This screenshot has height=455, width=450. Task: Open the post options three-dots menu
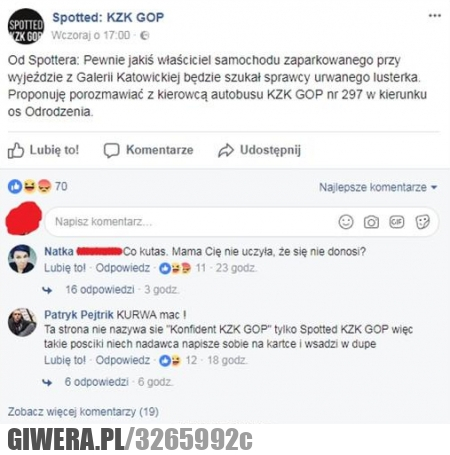click(x=435, y=16)
